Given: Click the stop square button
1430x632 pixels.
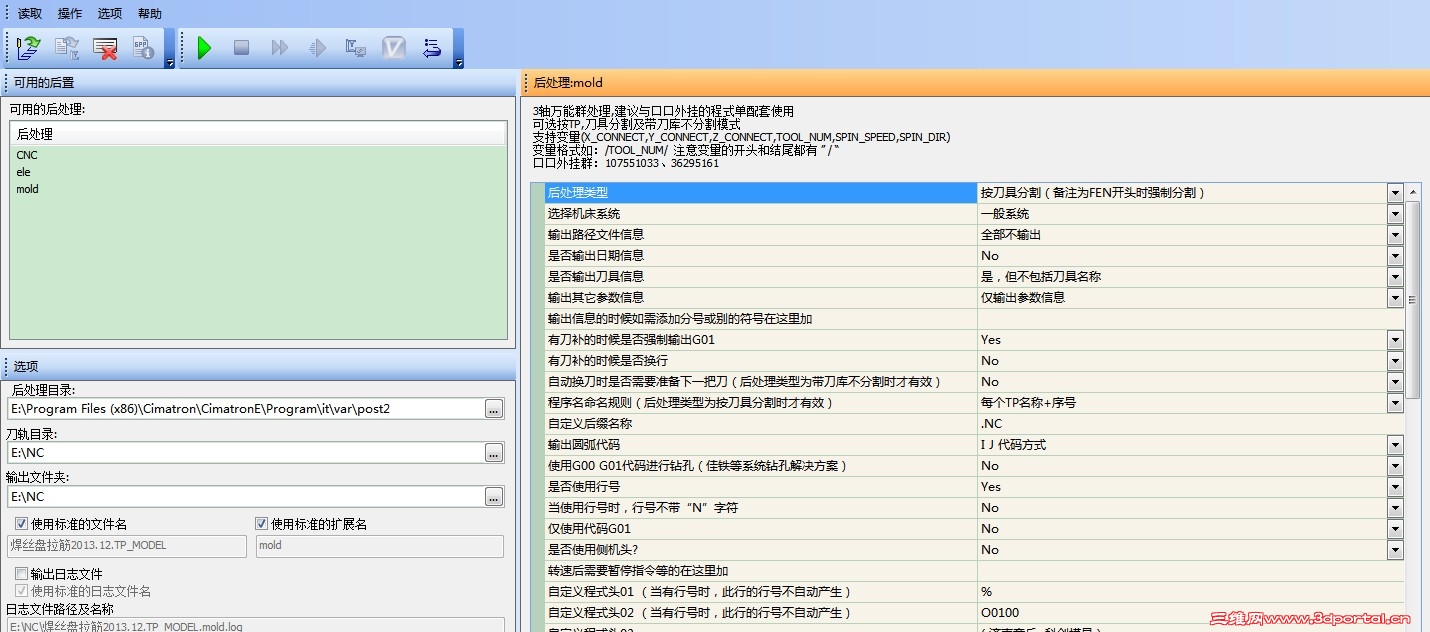Looking at the screenshot, I should click(241, 48).
